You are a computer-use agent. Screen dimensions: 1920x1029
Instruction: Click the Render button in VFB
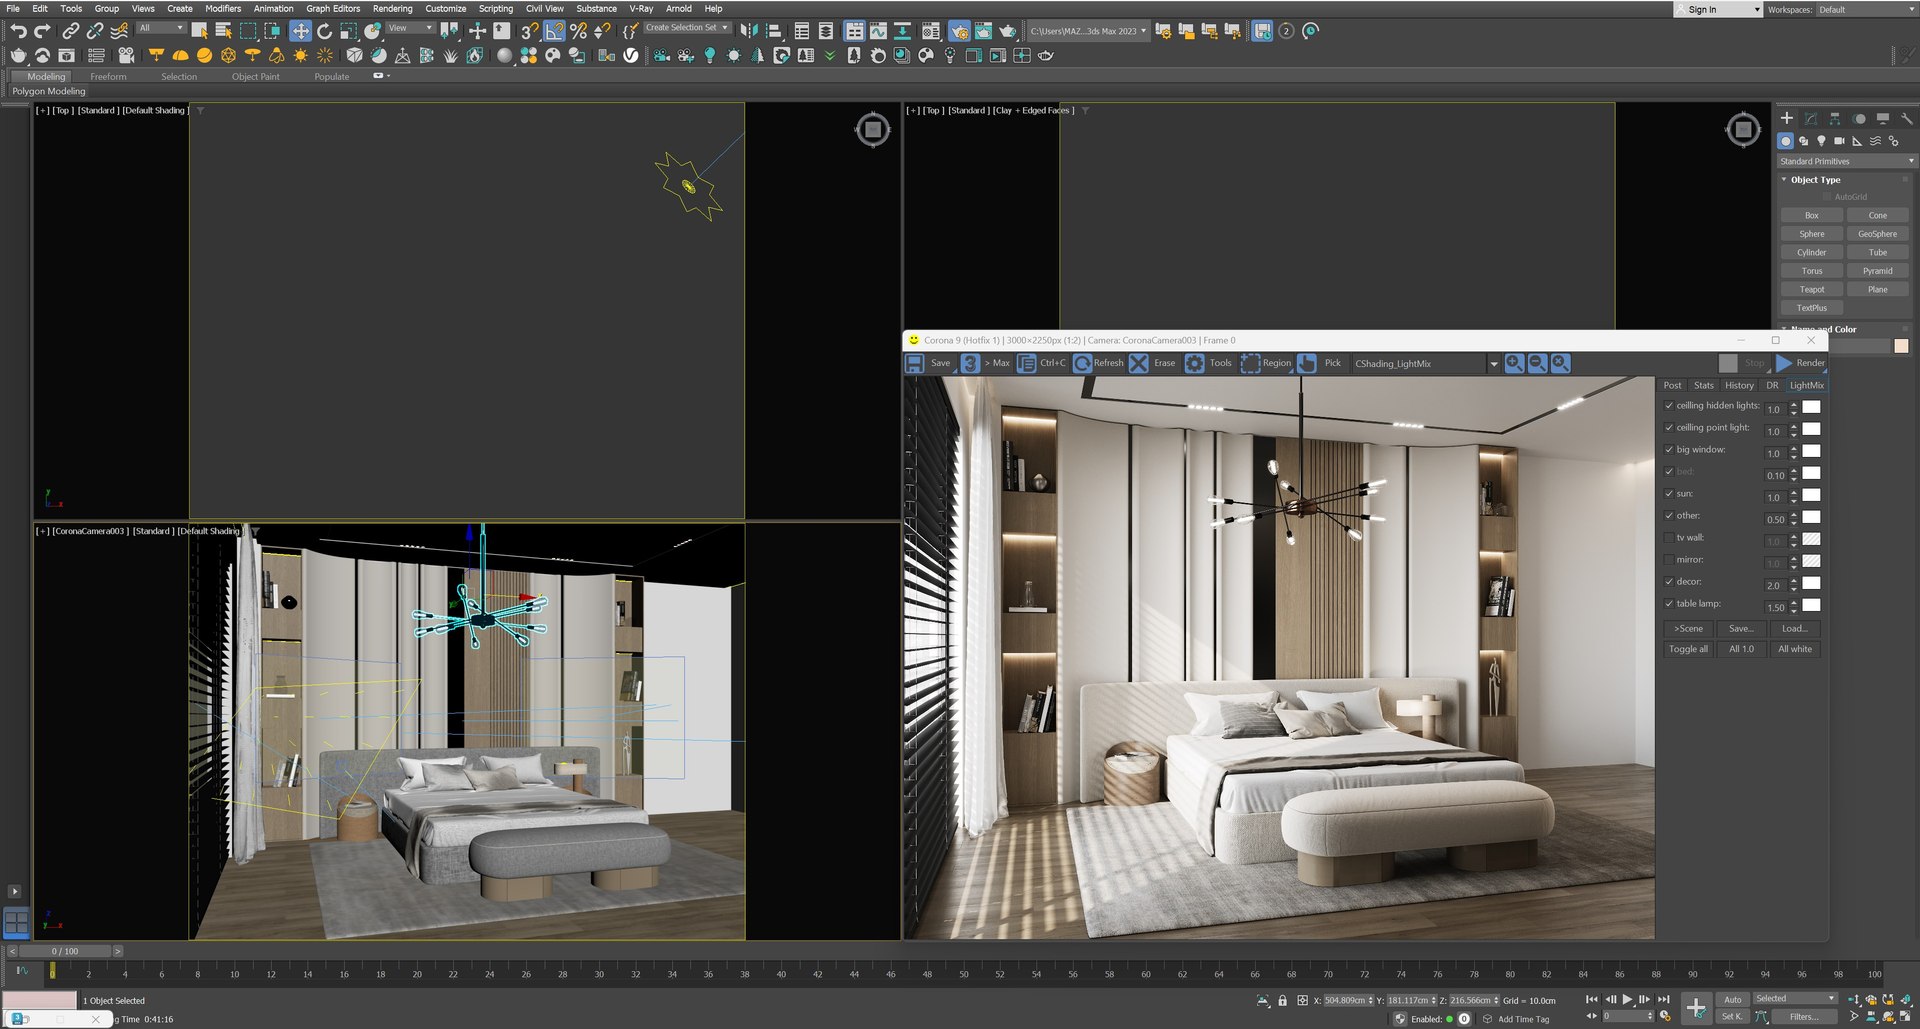1801,363
